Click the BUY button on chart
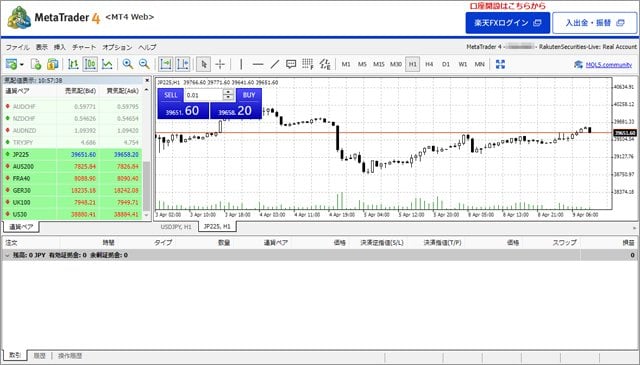Screen dimensions: 640x365 pos(249,95)
